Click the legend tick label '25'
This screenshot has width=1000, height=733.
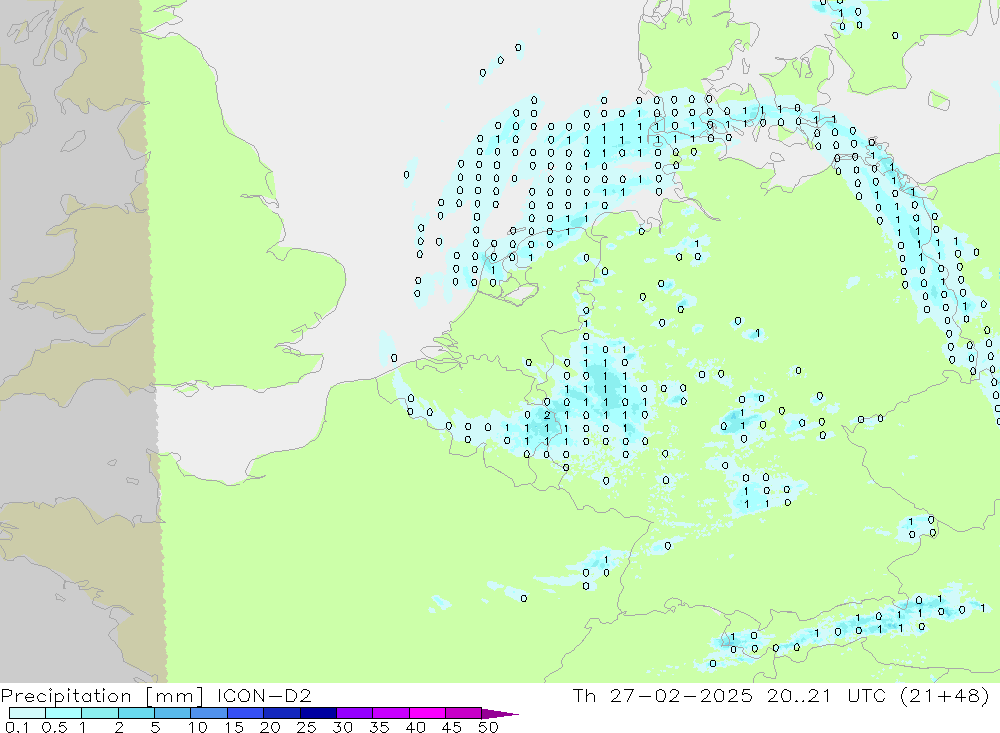(306, 727)
